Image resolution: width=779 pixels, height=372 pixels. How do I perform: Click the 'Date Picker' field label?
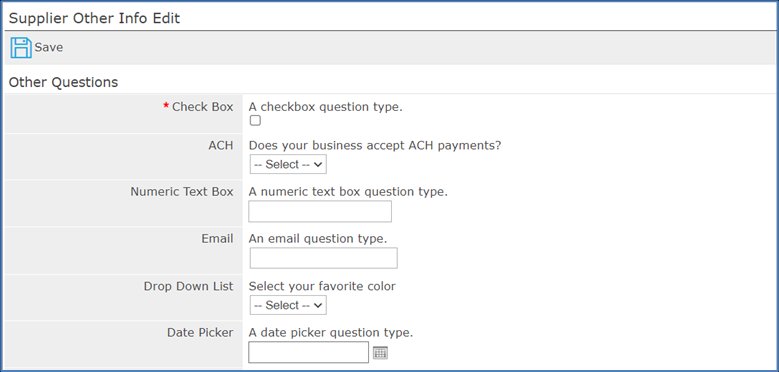click(x=200, y=332)
